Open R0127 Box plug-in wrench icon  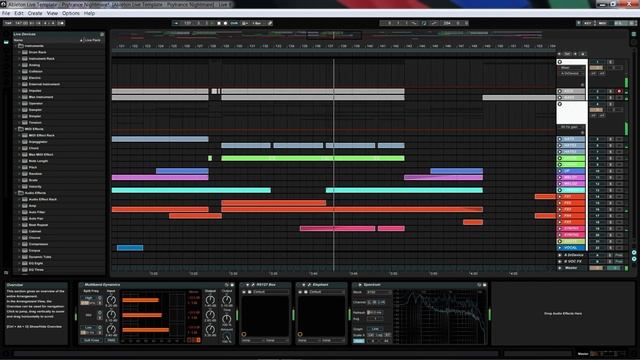[x=253, y=285]
